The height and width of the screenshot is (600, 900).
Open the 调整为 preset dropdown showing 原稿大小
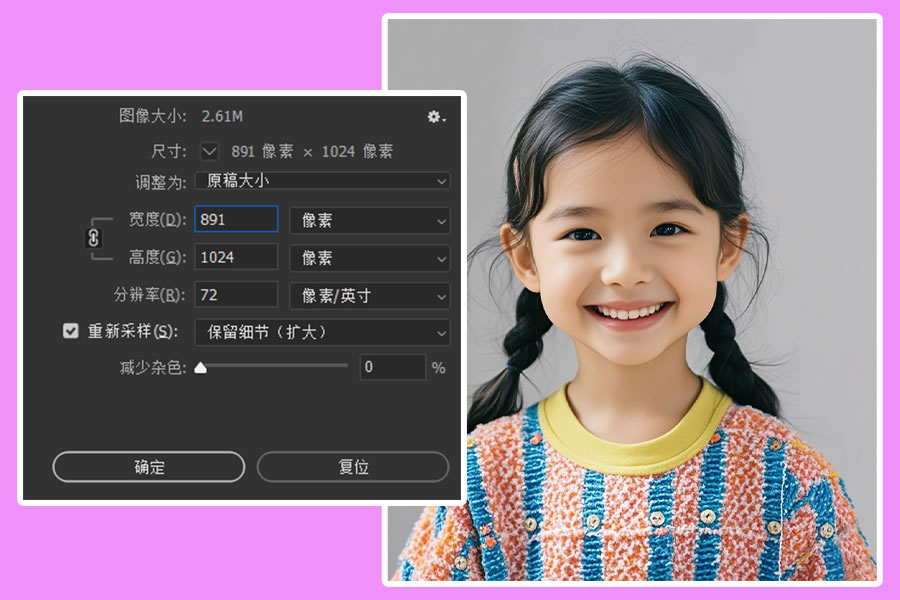pyautogui.click(x=322, y=181)
